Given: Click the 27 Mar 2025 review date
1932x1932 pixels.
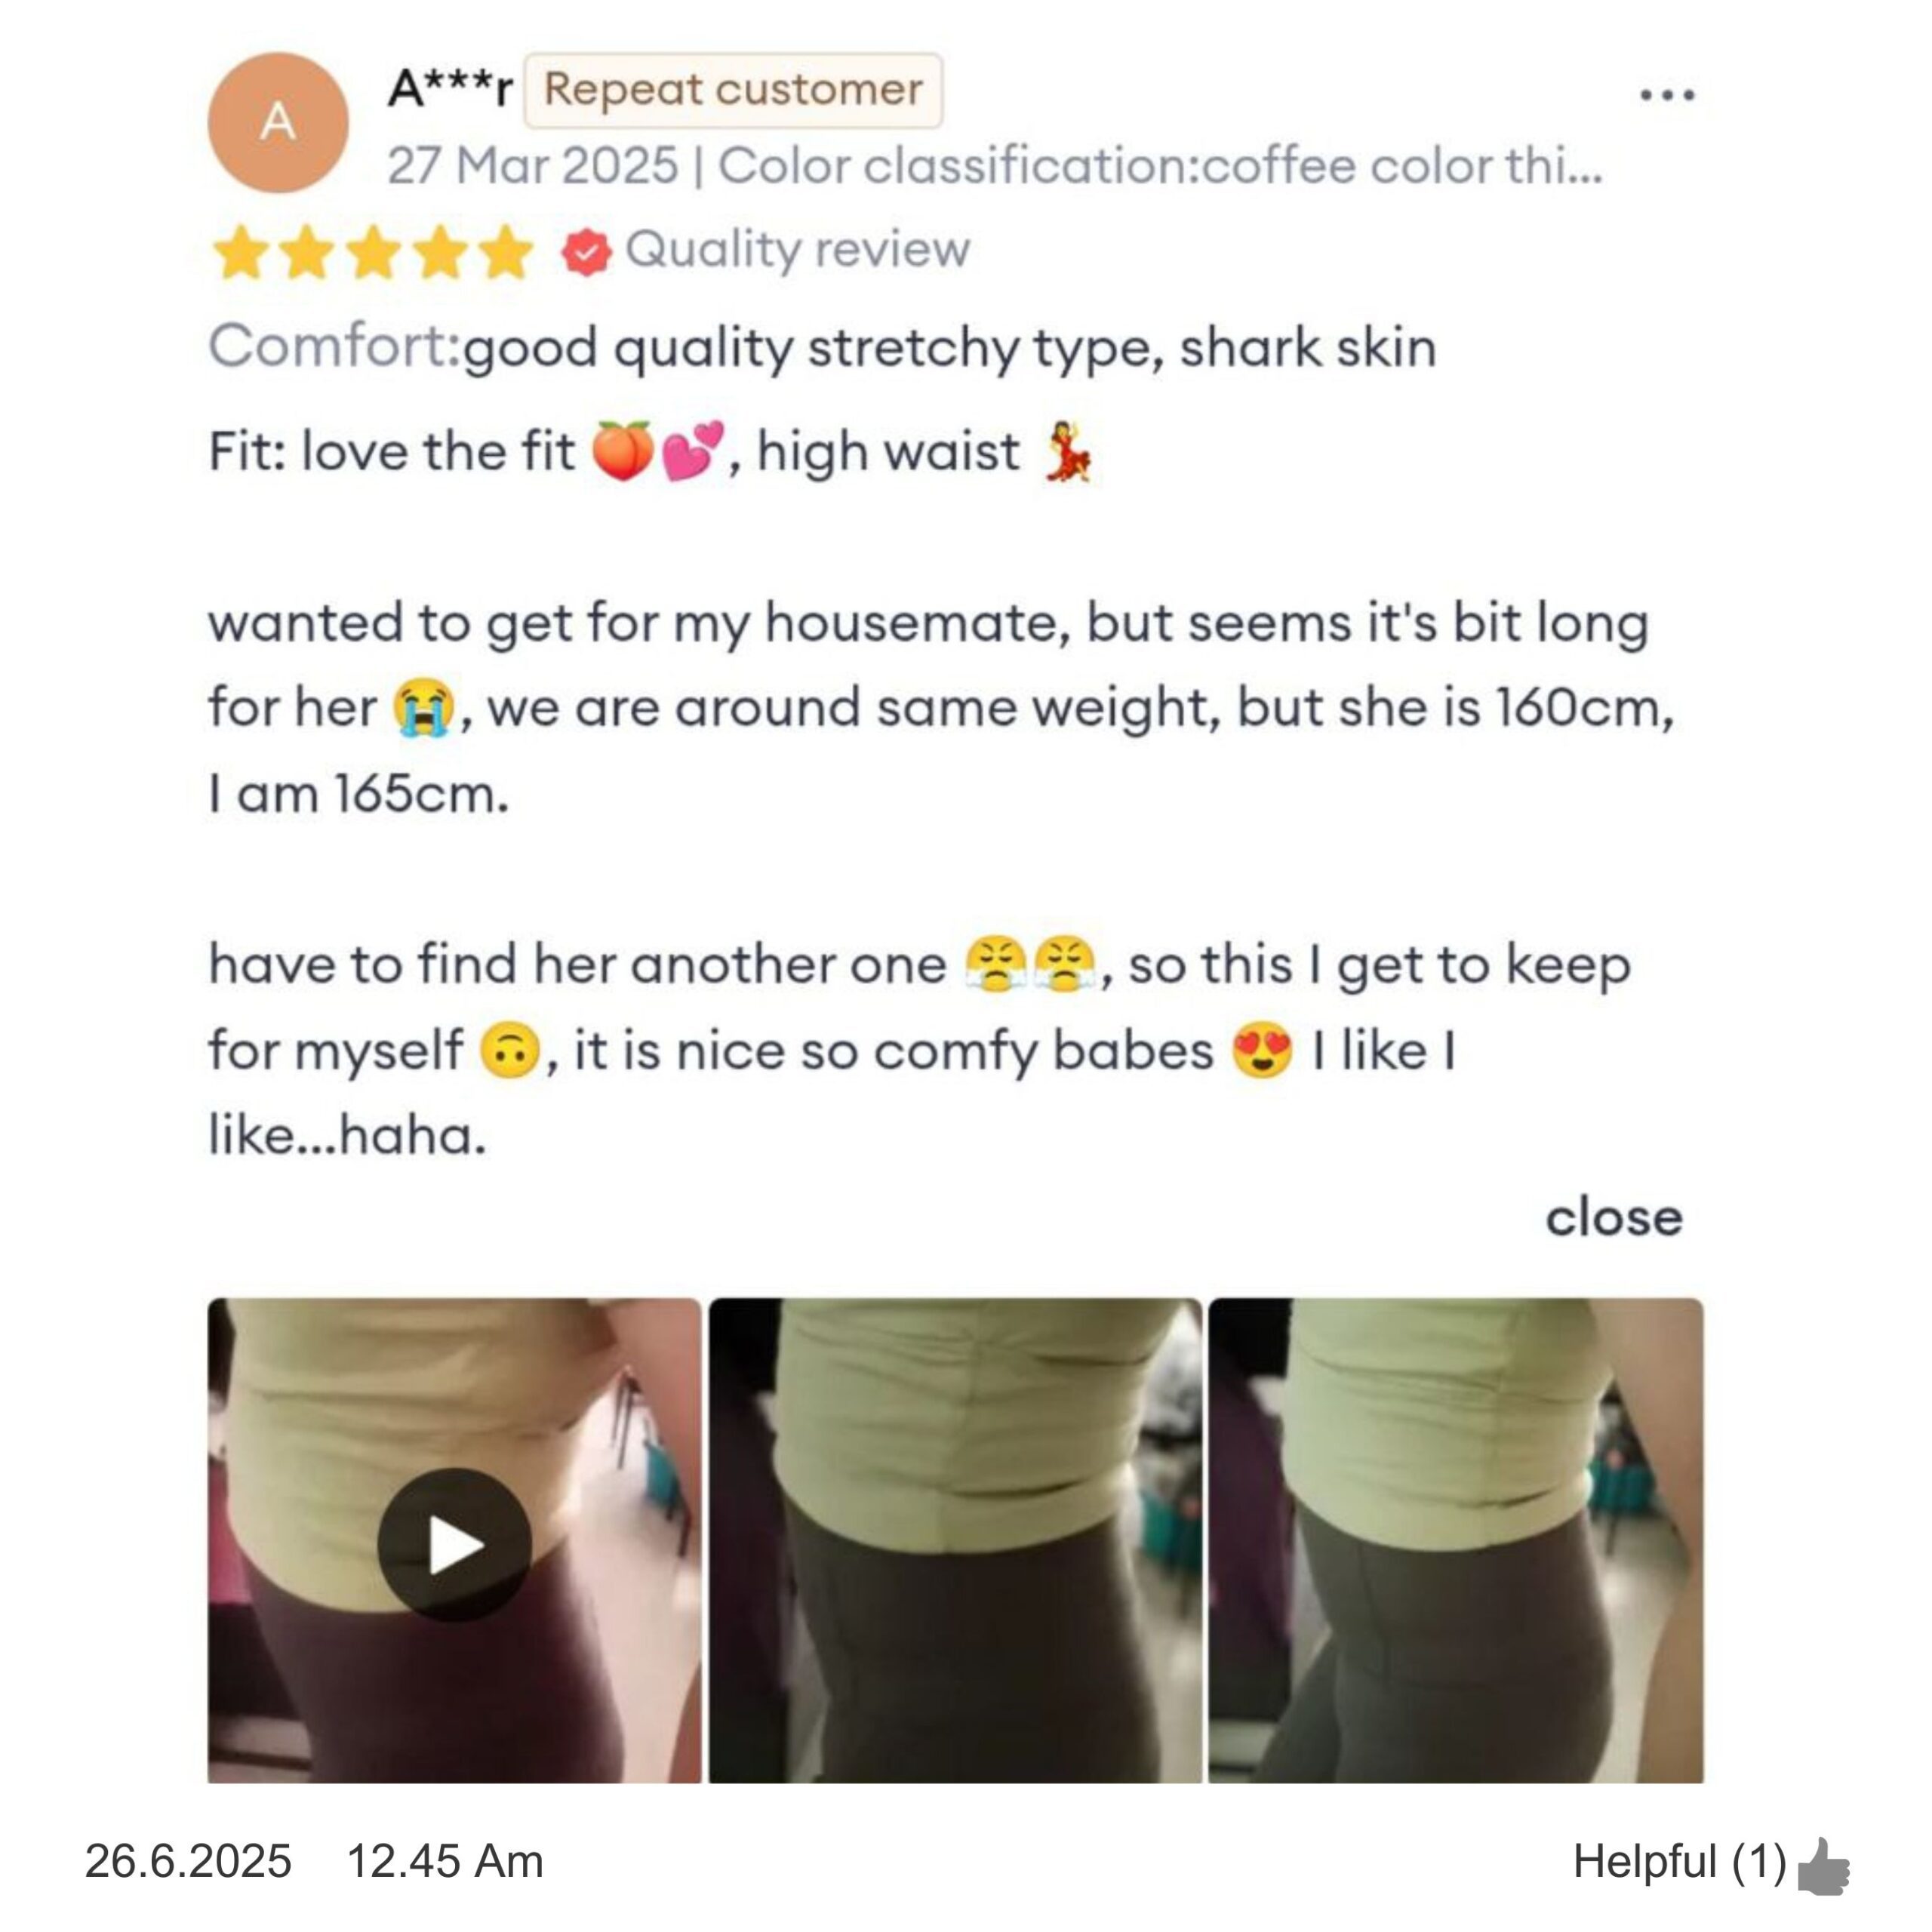Looking at the screenshot, I should pos(532,166).
